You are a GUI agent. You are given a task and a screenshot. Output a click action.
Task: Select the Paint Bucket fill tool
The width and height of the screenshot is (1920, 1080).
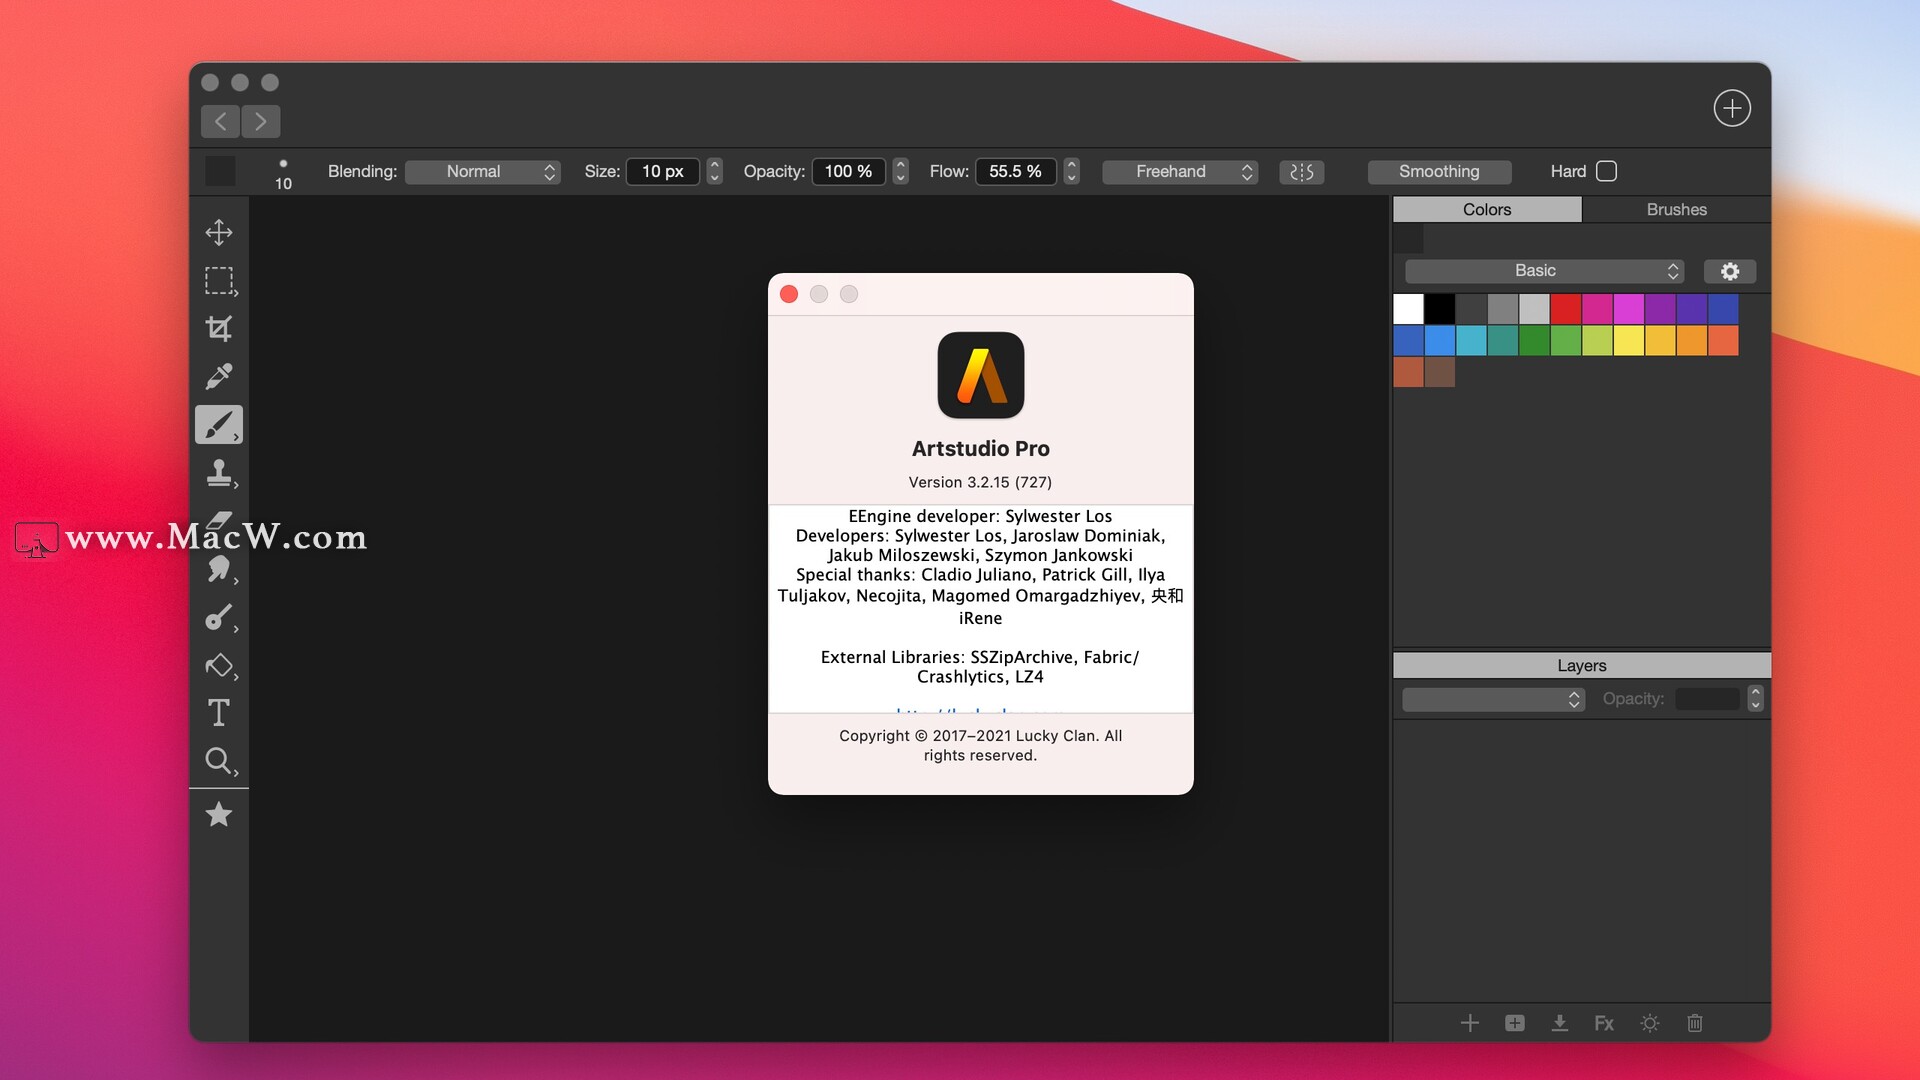pyautogui.click(x=219, y=665)
